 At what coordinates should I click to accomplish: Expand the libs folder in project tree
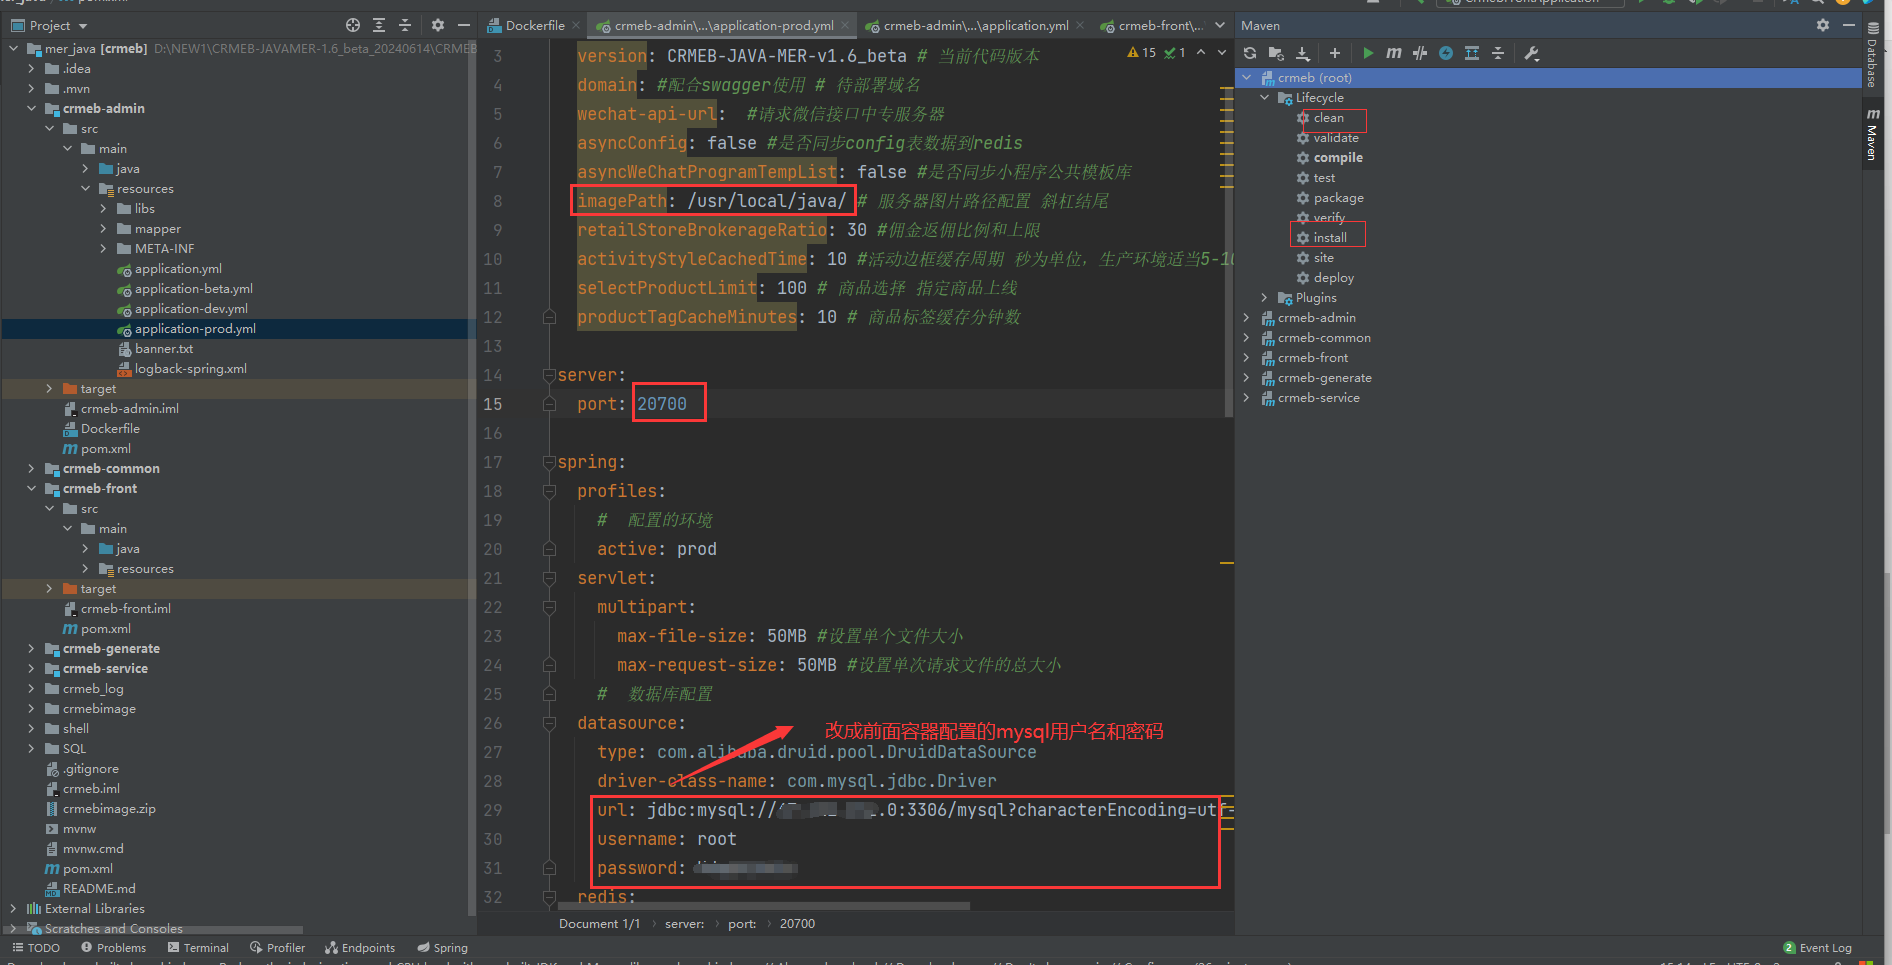point(103,209)
